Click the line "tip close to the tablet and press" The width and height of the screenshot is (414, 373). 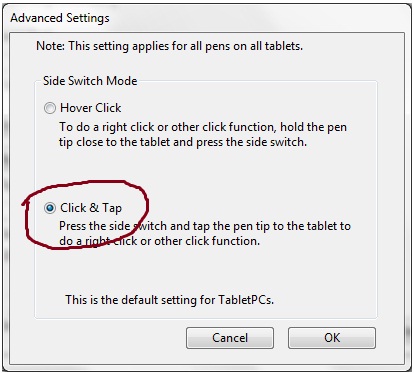point(183,142)
